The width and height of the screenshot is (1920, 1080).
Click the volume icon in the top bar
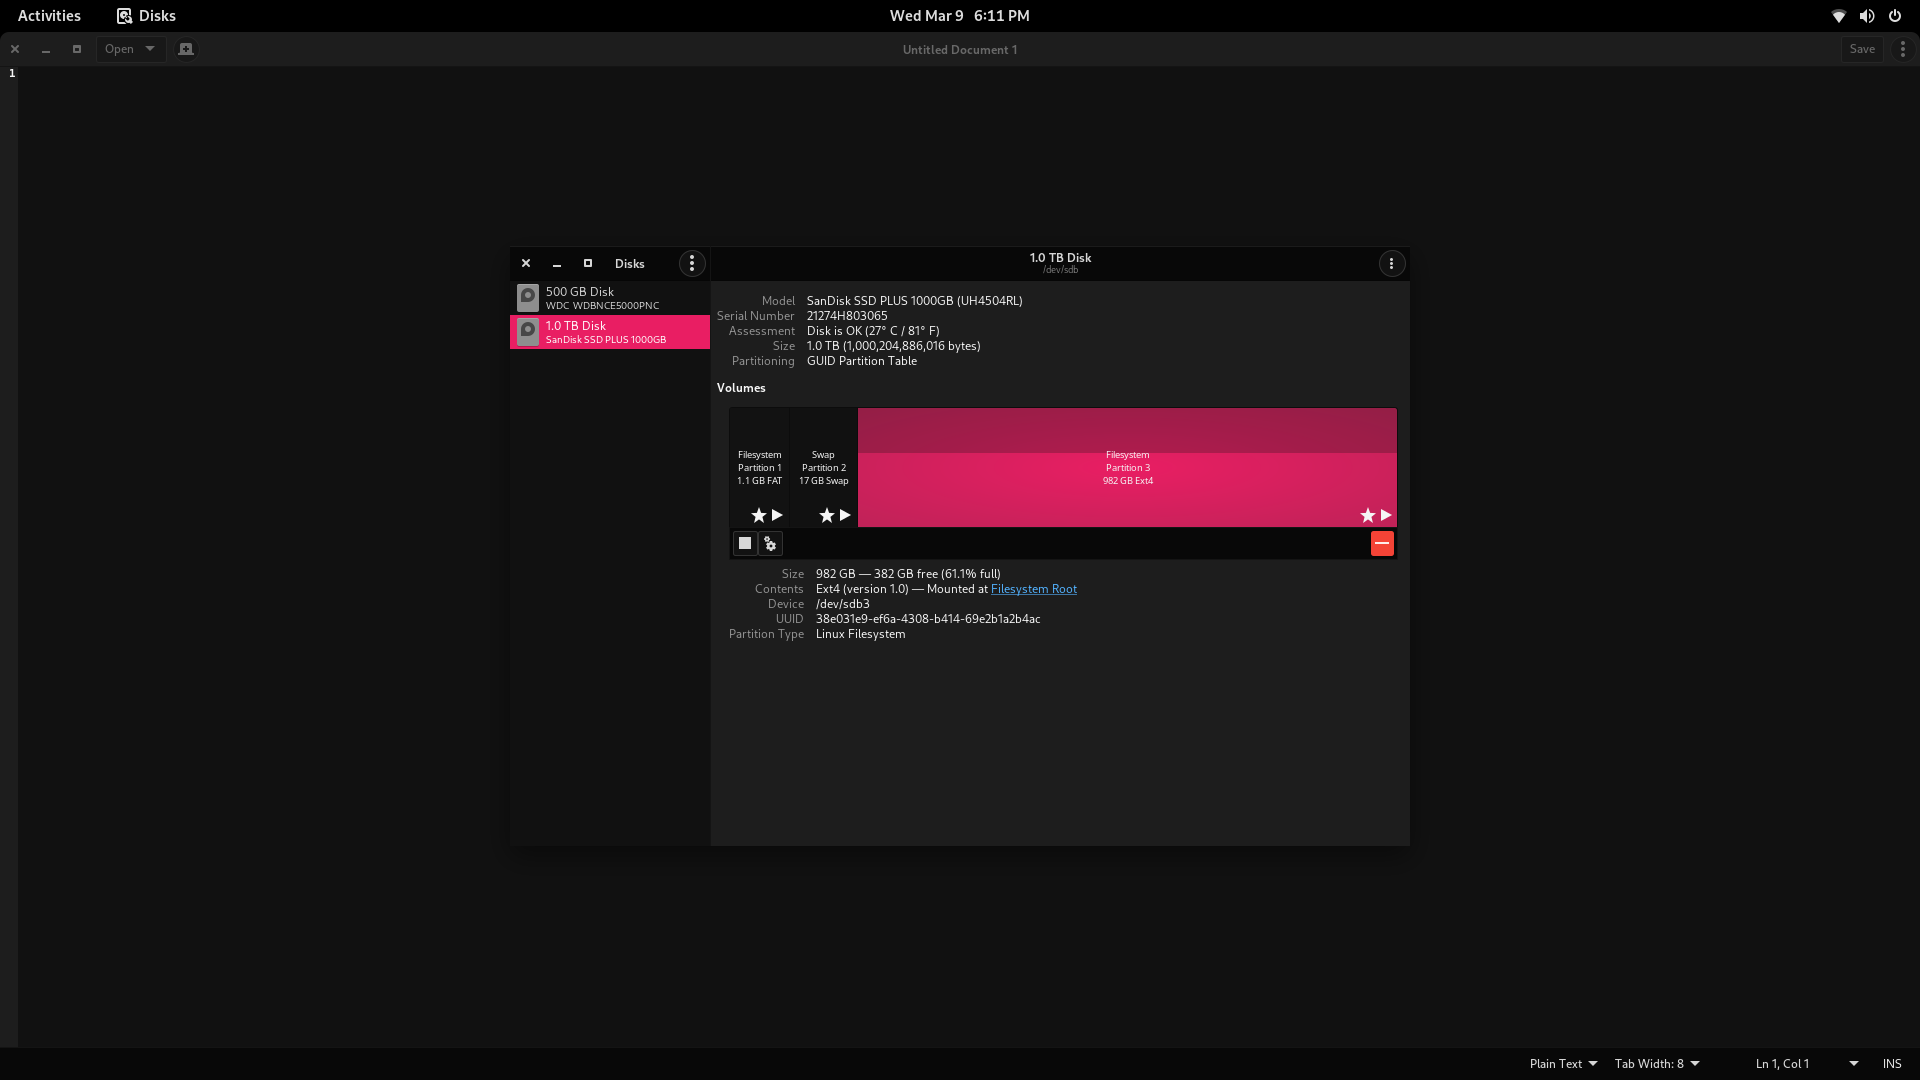(1866, 16)
